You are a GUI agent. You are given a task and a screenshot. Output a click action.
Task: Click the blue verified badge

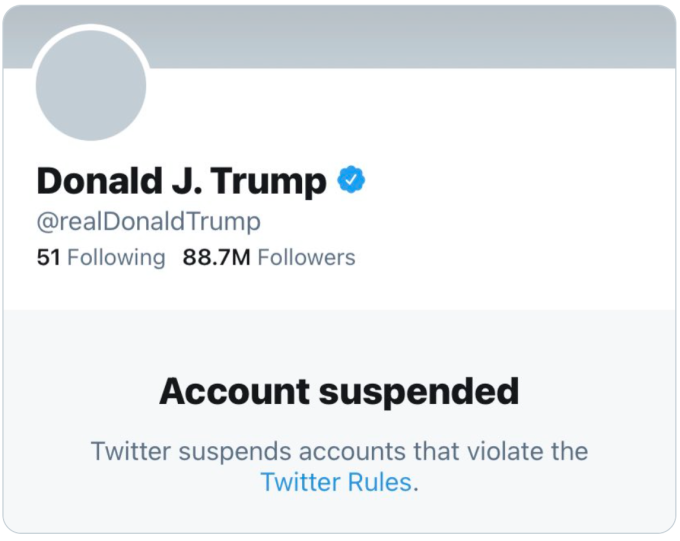[351, 180]
